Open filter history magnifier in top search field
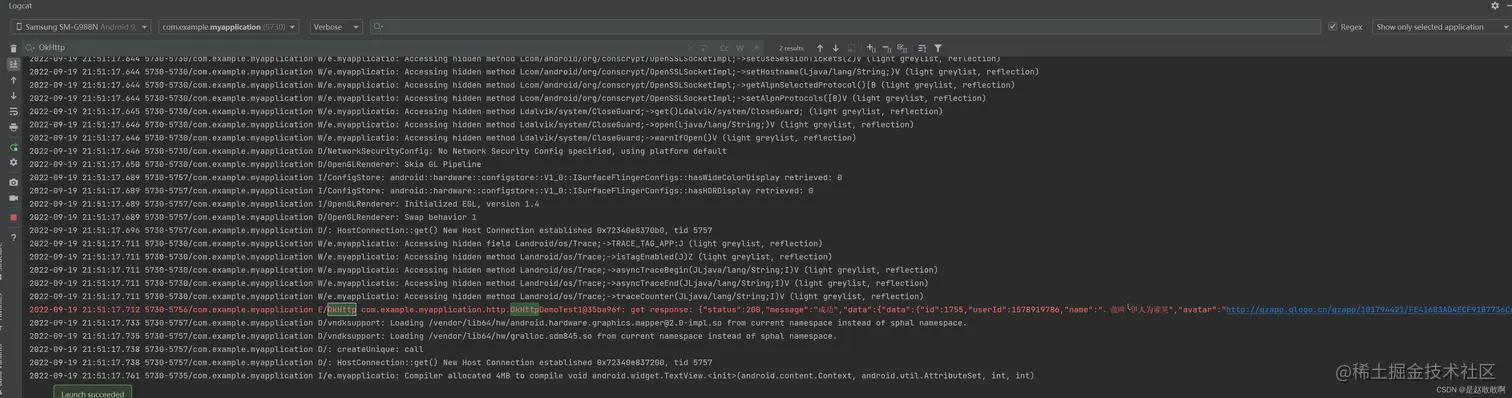This screenshot has width=1512, height=398. (379, 27)
